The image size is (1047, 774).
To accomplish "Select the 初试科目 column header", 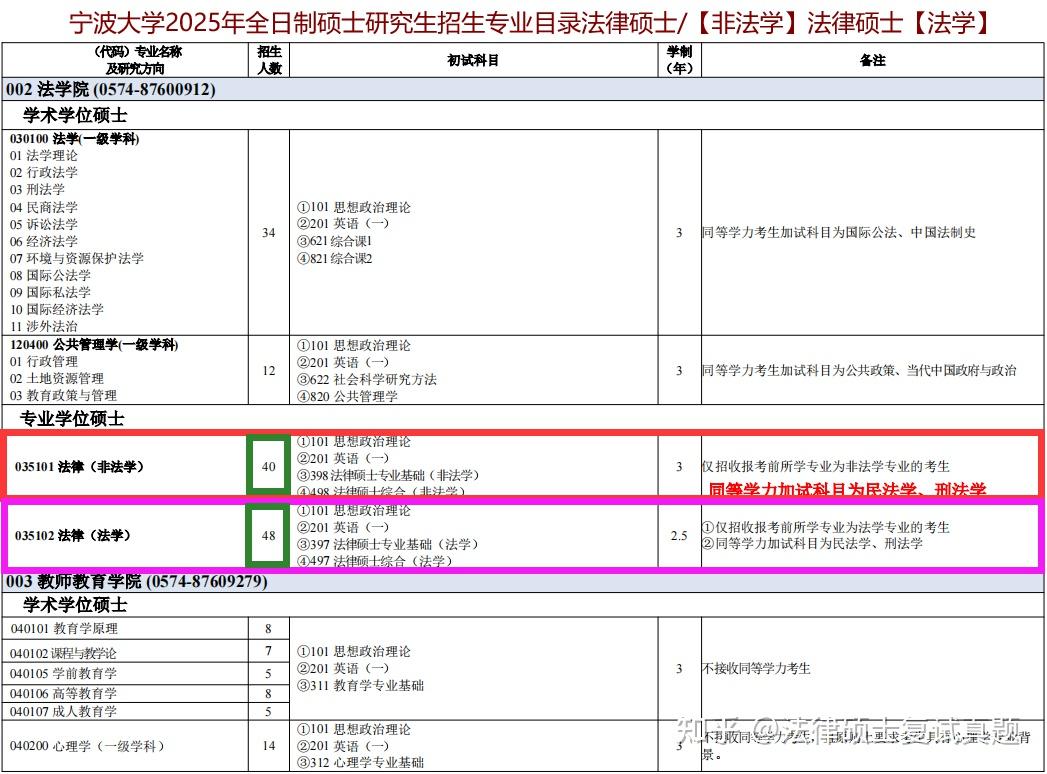I will (473, 60).
